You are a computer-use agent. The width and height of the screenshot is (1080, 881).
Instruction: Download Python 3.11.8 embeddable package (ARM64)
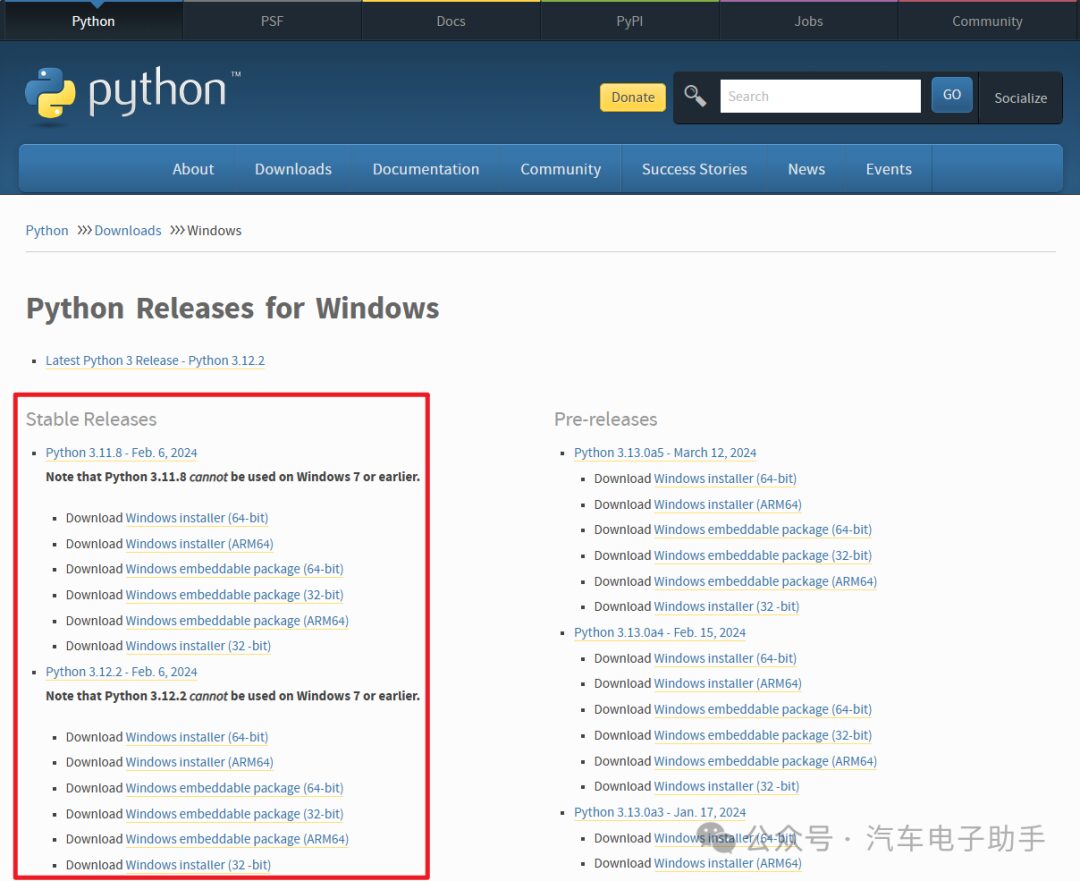point(237,621)
